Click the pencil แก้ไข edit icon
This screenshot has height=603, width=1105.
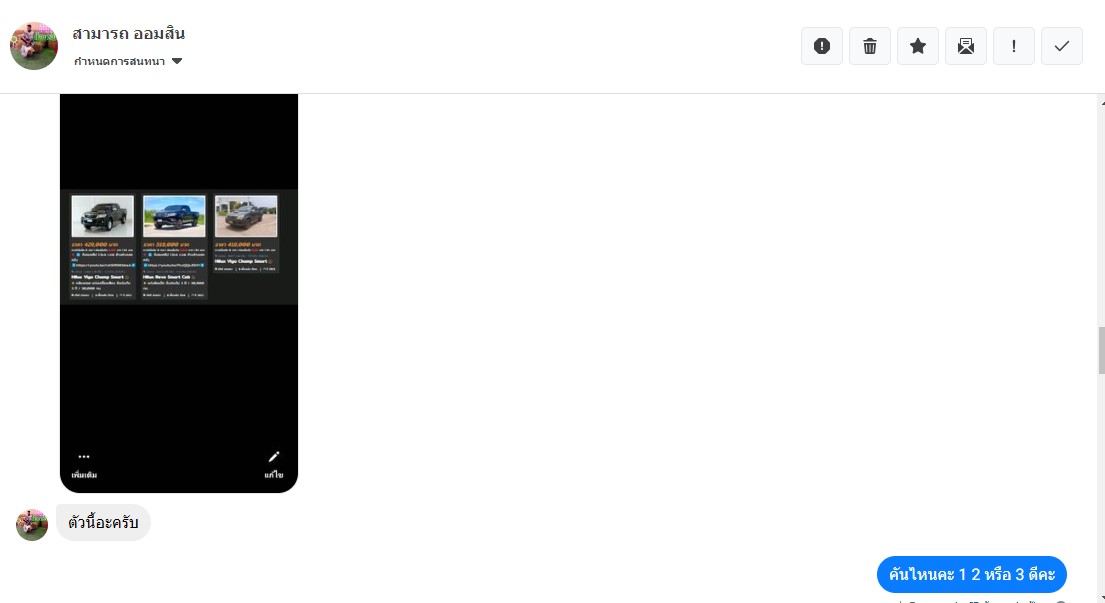point(273,465)
